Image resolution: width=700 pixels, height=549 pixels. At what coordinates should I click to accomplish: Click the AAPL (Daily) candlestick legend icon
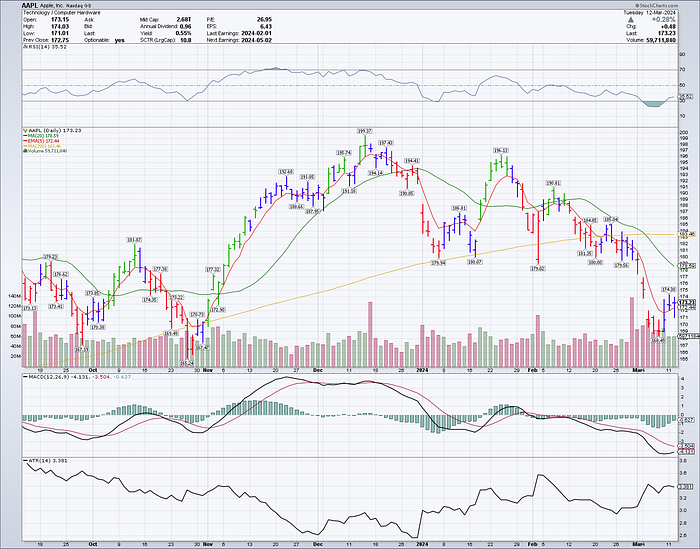25,130
